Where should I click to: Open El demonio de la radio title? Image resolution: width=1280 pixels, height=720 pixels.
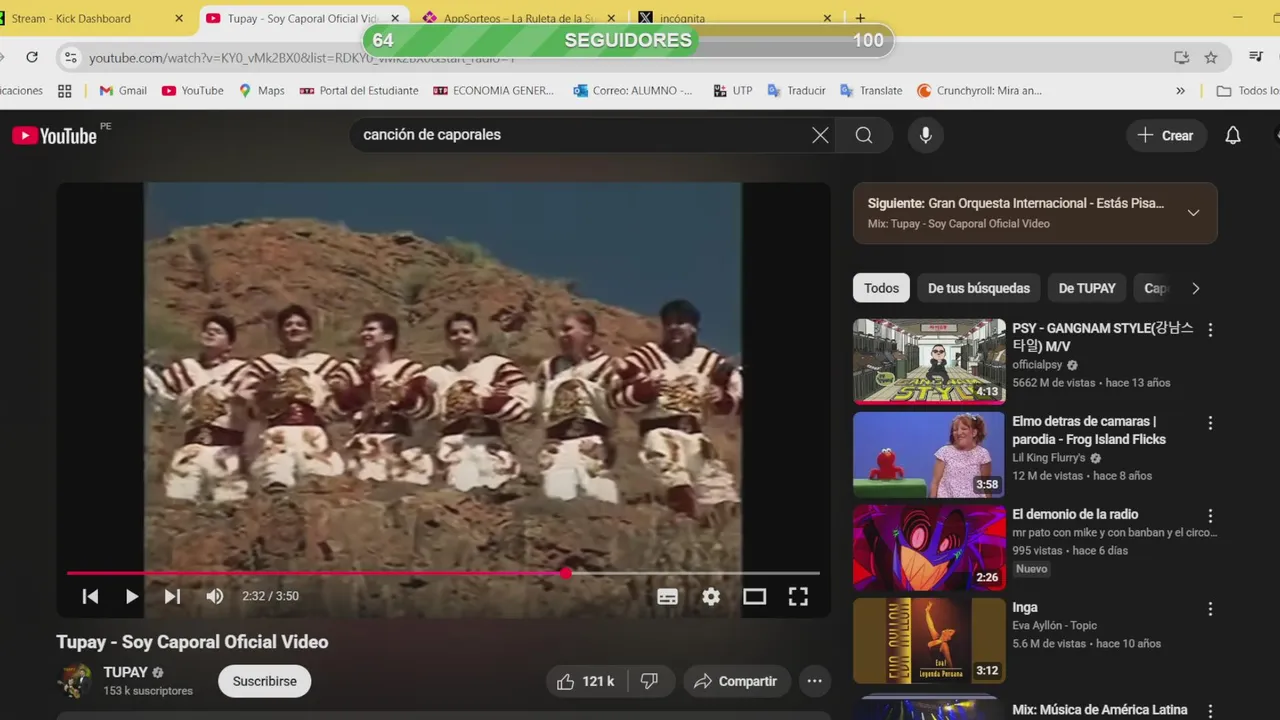[x=1075, y=514]
